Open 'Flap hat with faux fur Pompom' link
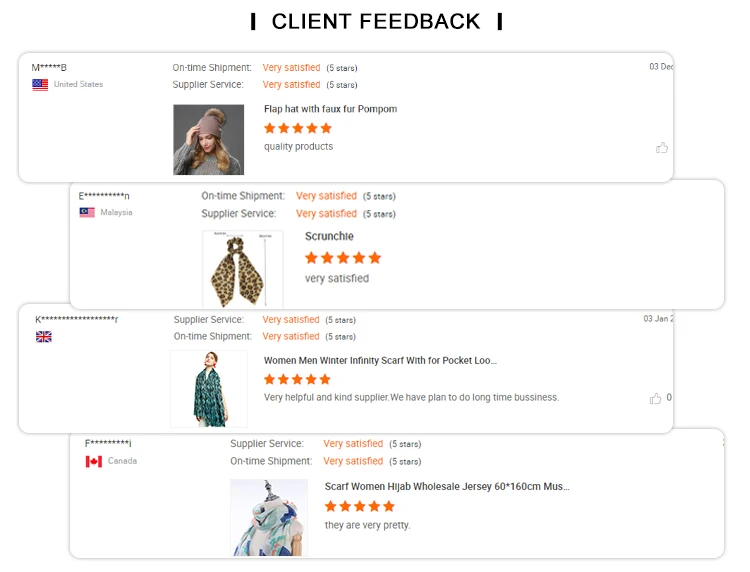This screenshot has width=750, height=572. [x=330, y=109]
